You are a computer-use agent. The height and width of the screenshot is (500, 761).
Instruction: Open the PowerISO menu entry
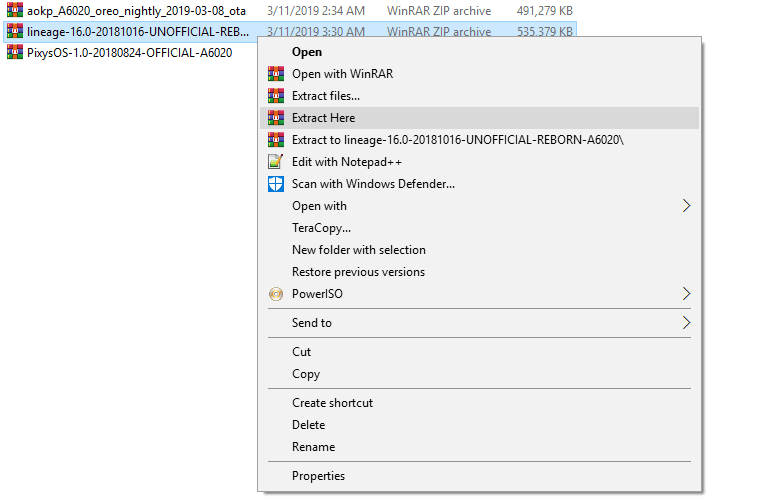pyautogui.click(x=480, y=294)
